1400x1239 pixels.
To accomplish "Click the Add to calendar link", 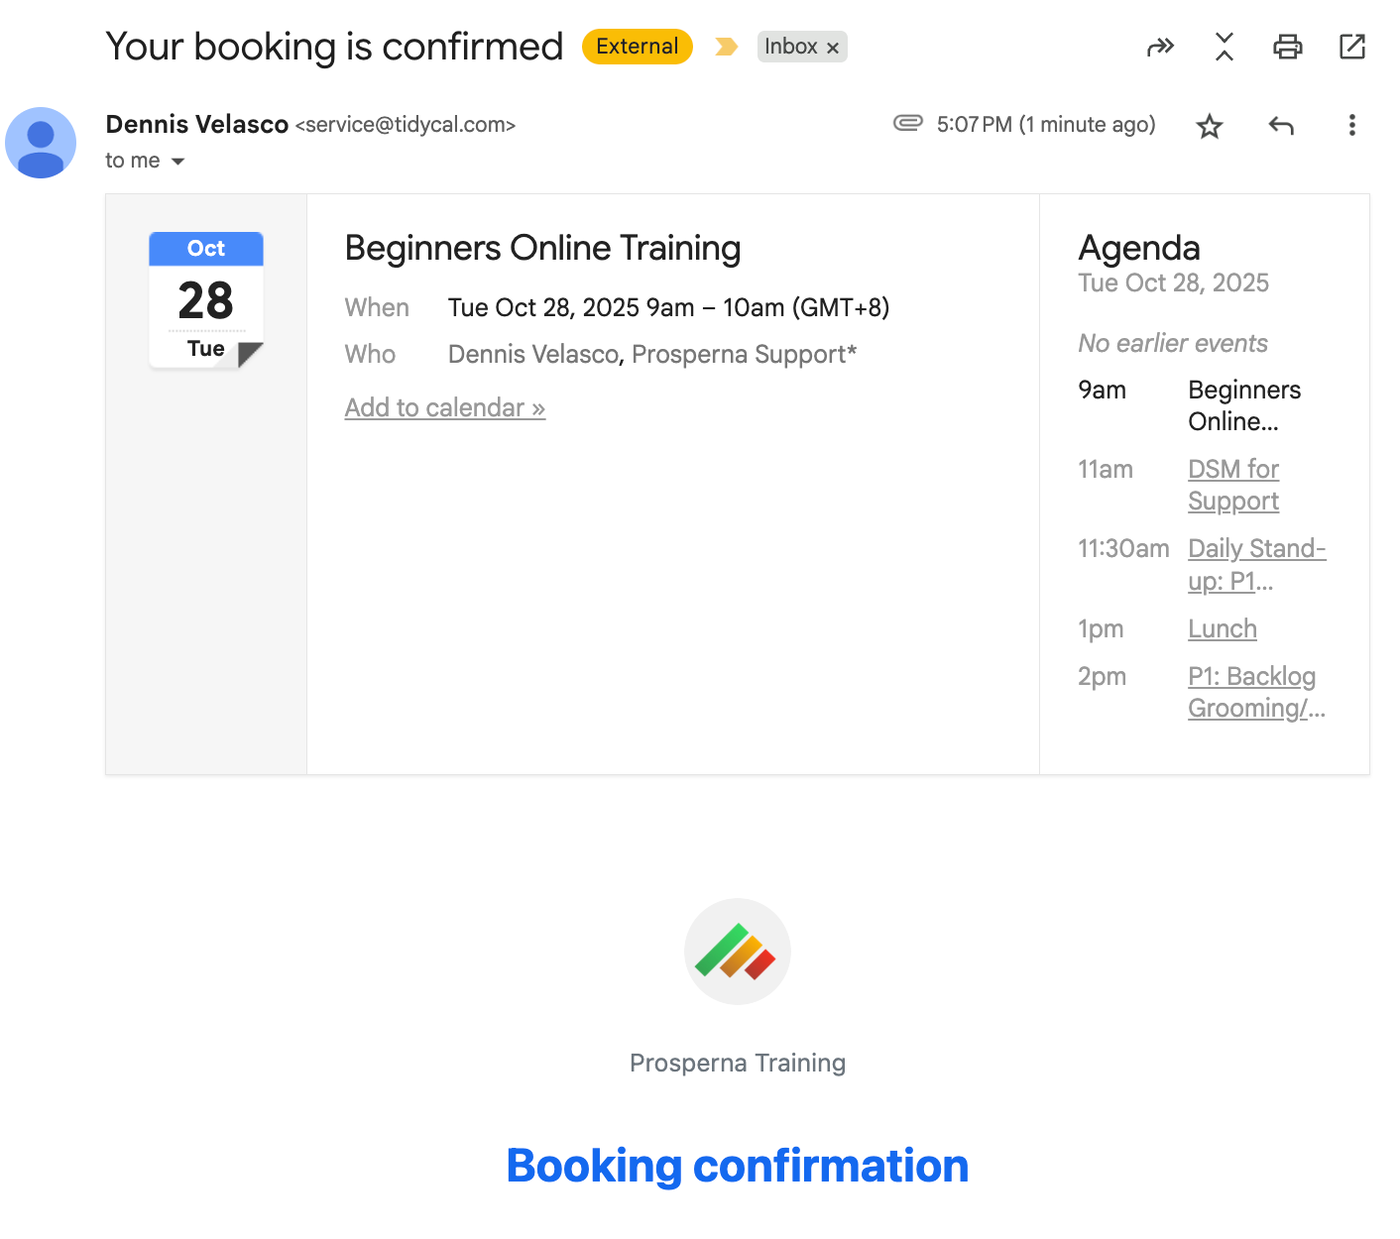I will coord(445,408).
